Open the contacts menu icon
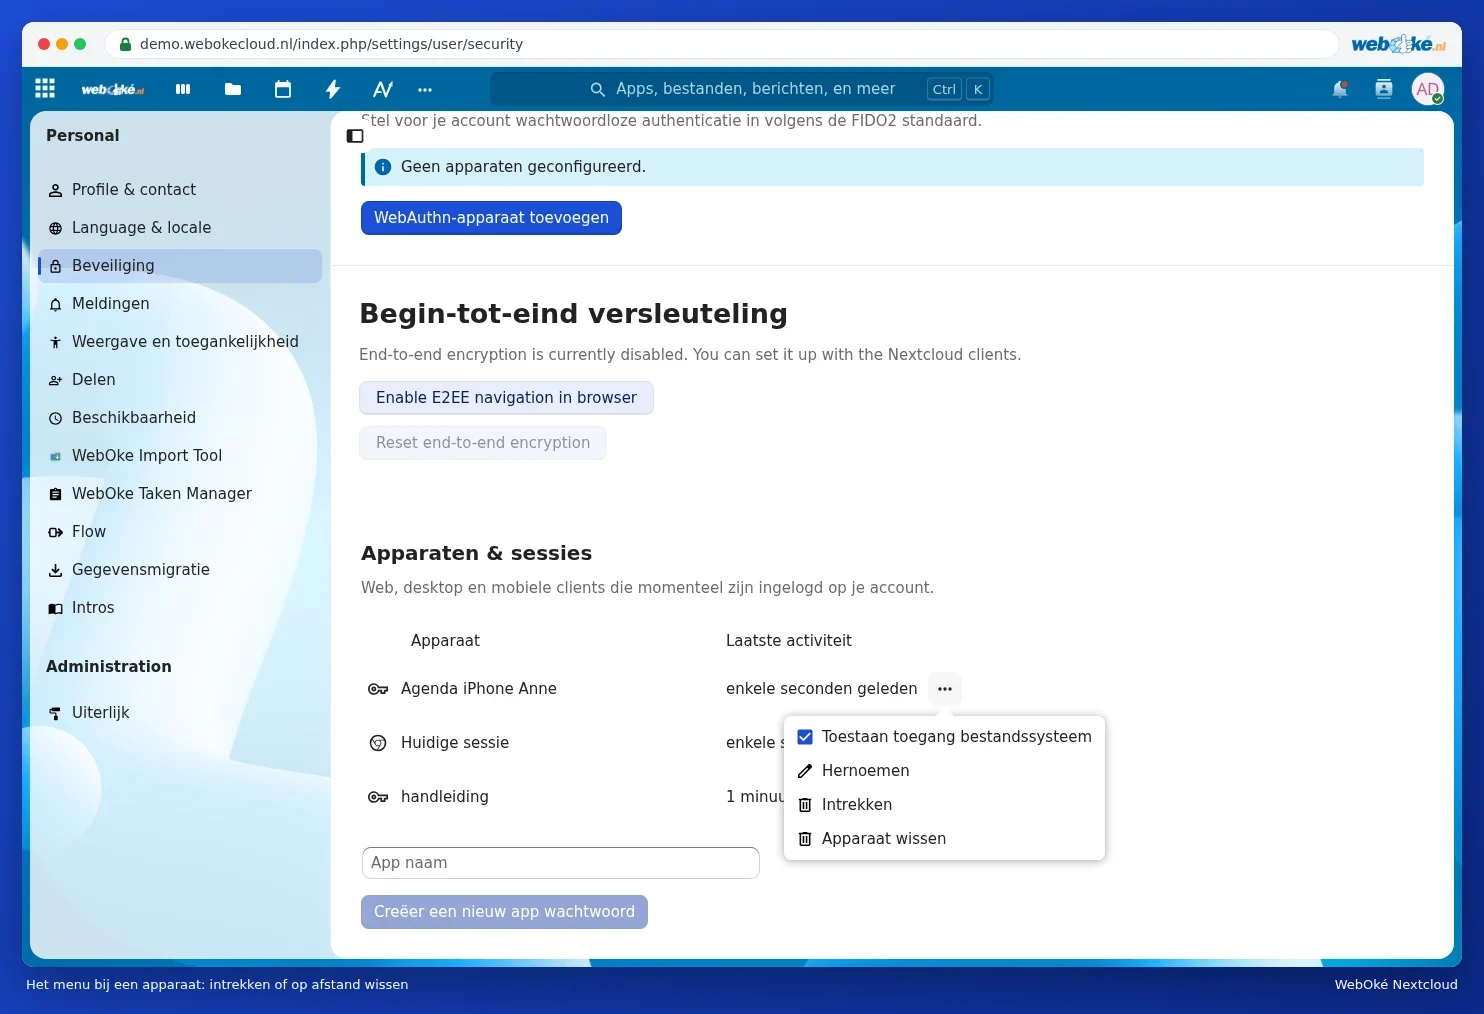The image size is (1484, 1014). pyautogui.click(x=1384, y=89)
